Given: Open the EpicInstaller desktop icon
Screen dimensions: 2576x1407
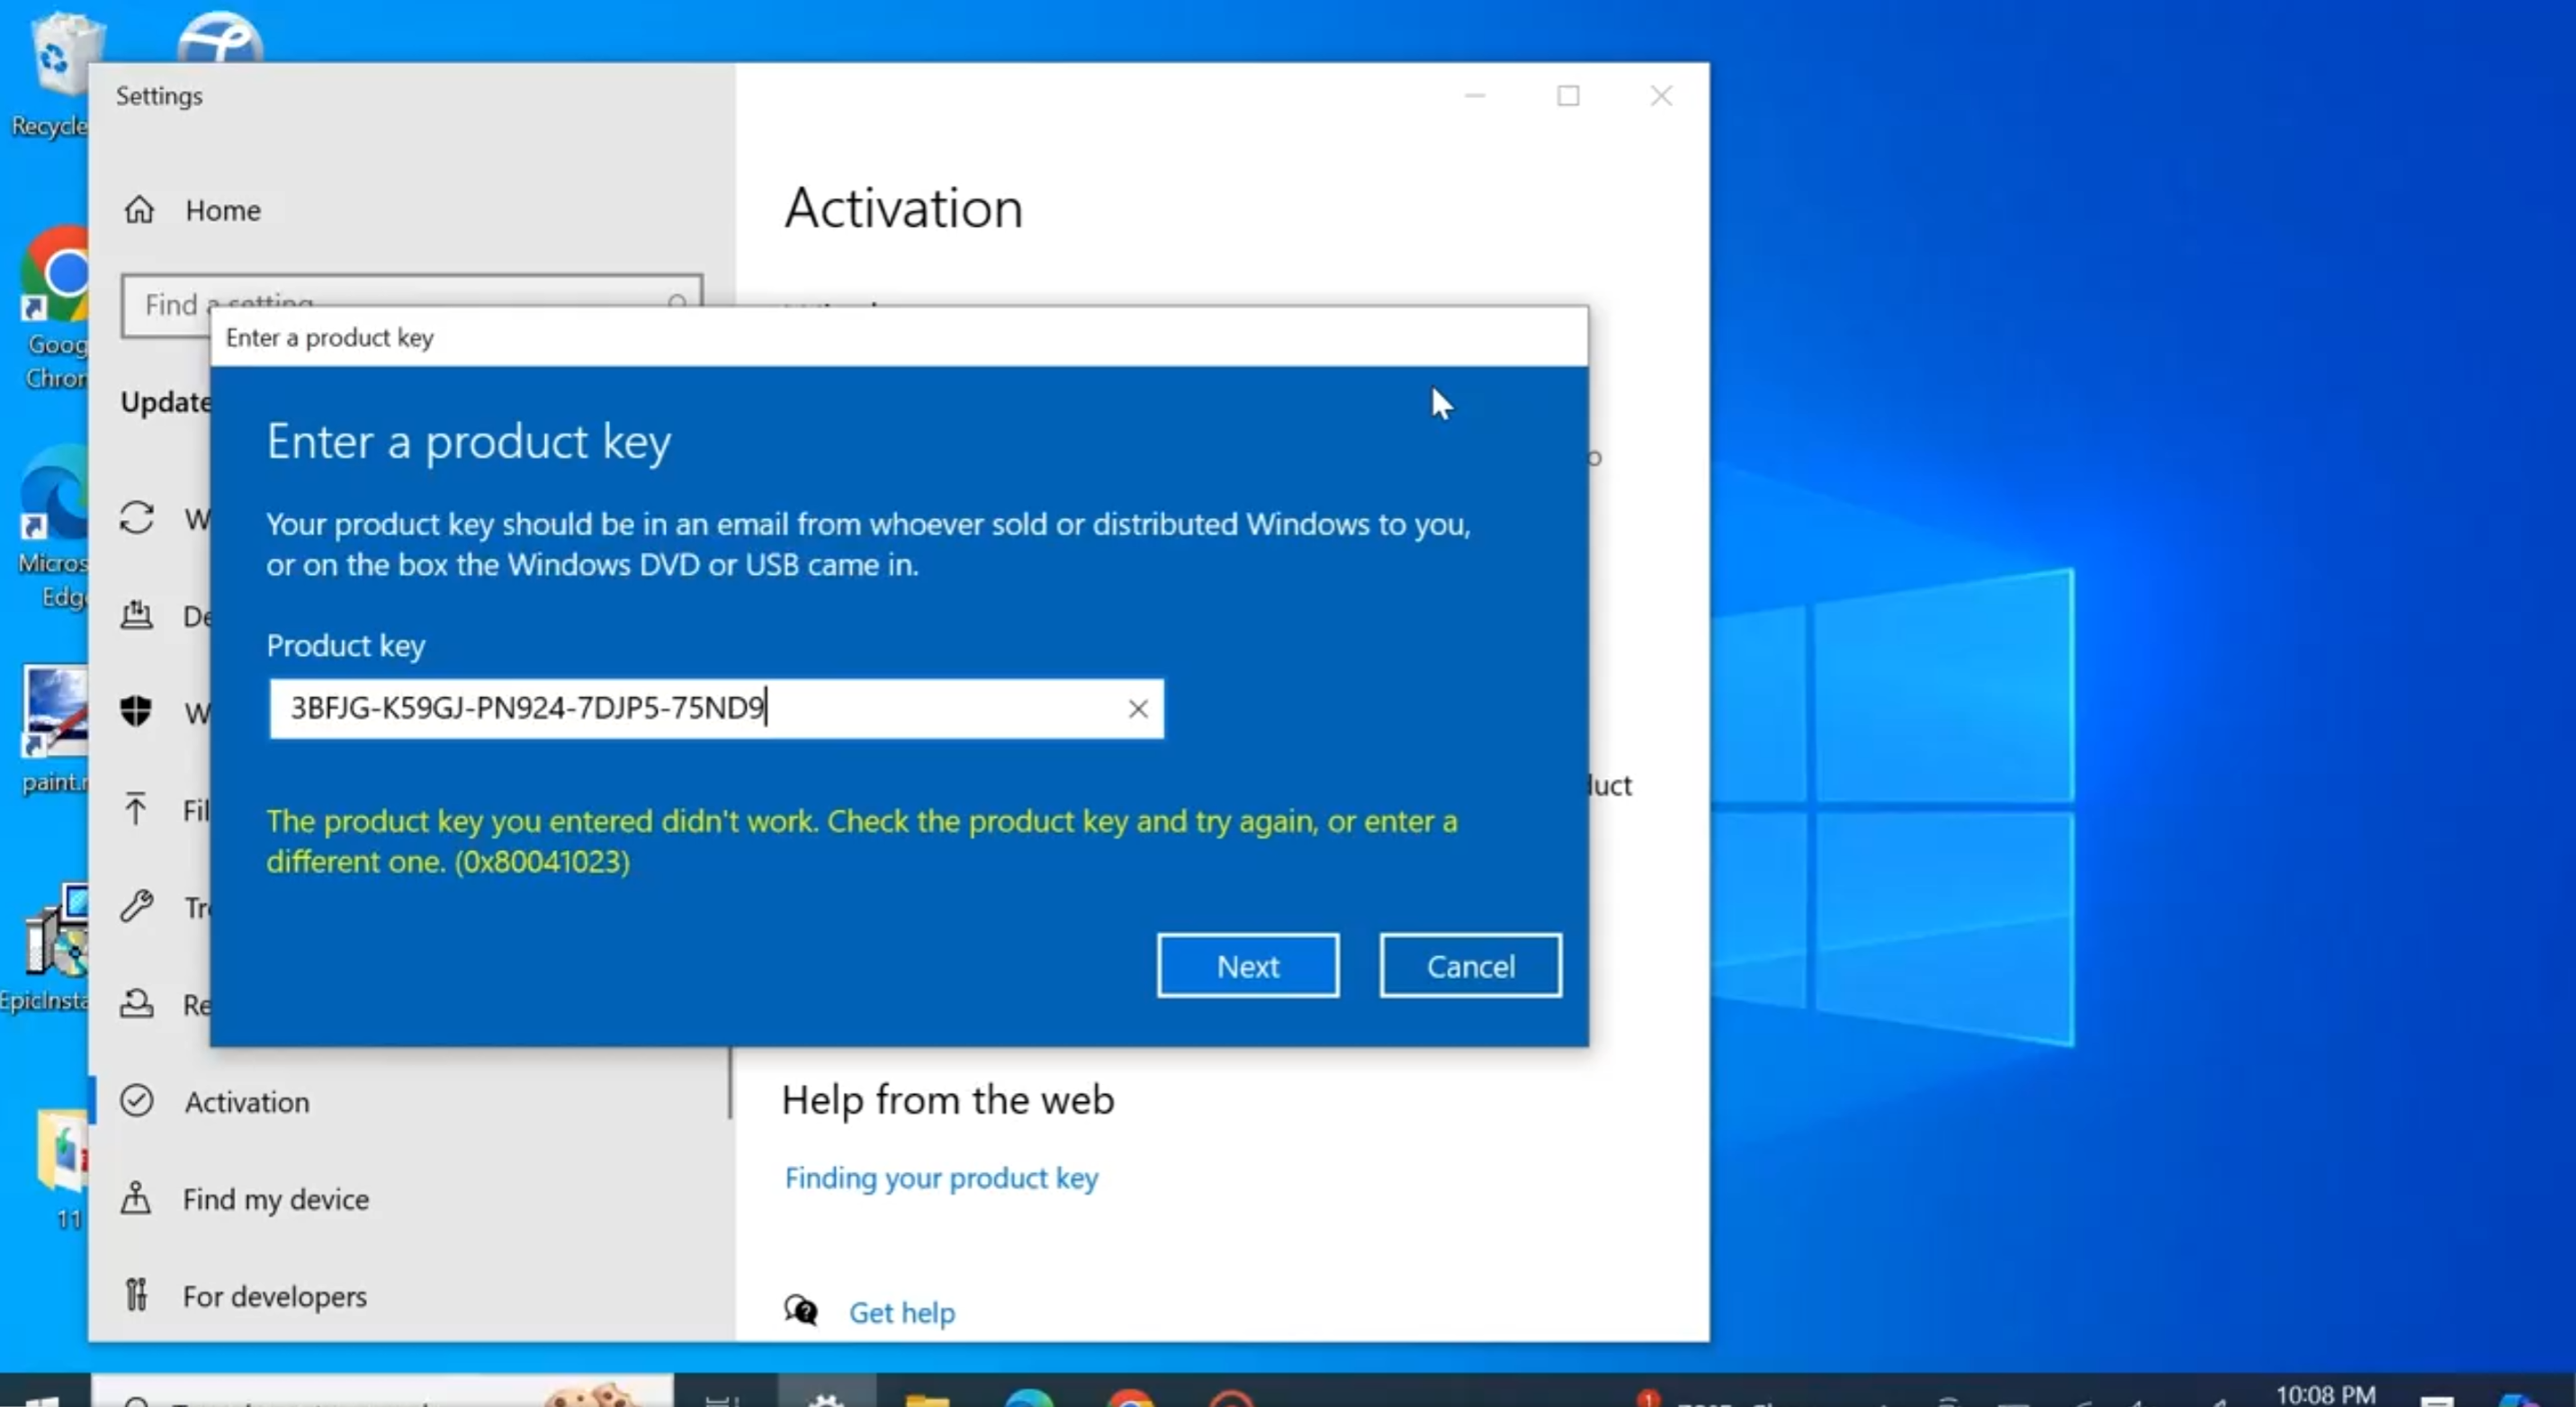Looking at the screenshot, I should 45,947.
